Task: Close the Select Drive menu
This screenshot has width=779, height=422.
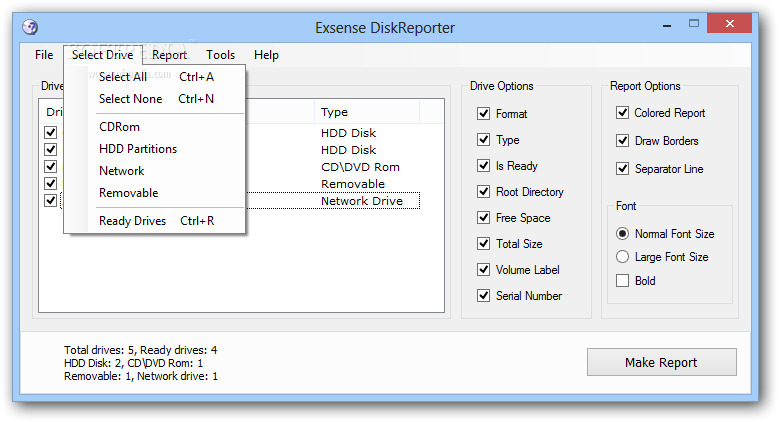Action: point(103,55)
